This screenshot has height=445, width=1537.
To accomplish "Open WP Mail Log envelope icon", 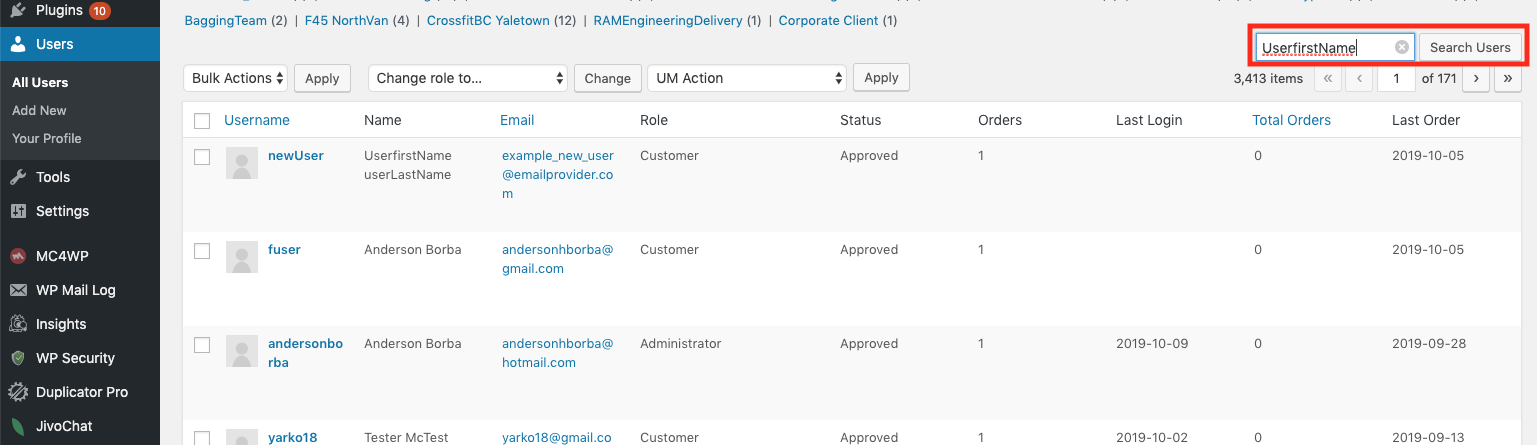I will 18,290.
